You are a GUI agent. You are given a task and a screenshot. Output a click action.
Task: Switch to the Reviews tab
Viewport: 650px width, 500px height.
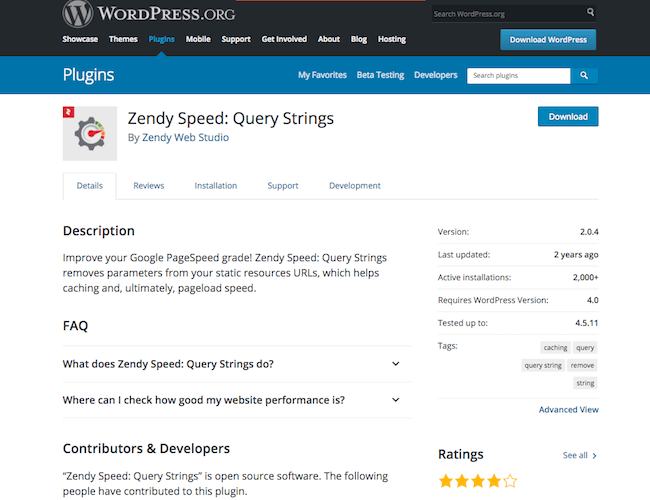point(149,186)
